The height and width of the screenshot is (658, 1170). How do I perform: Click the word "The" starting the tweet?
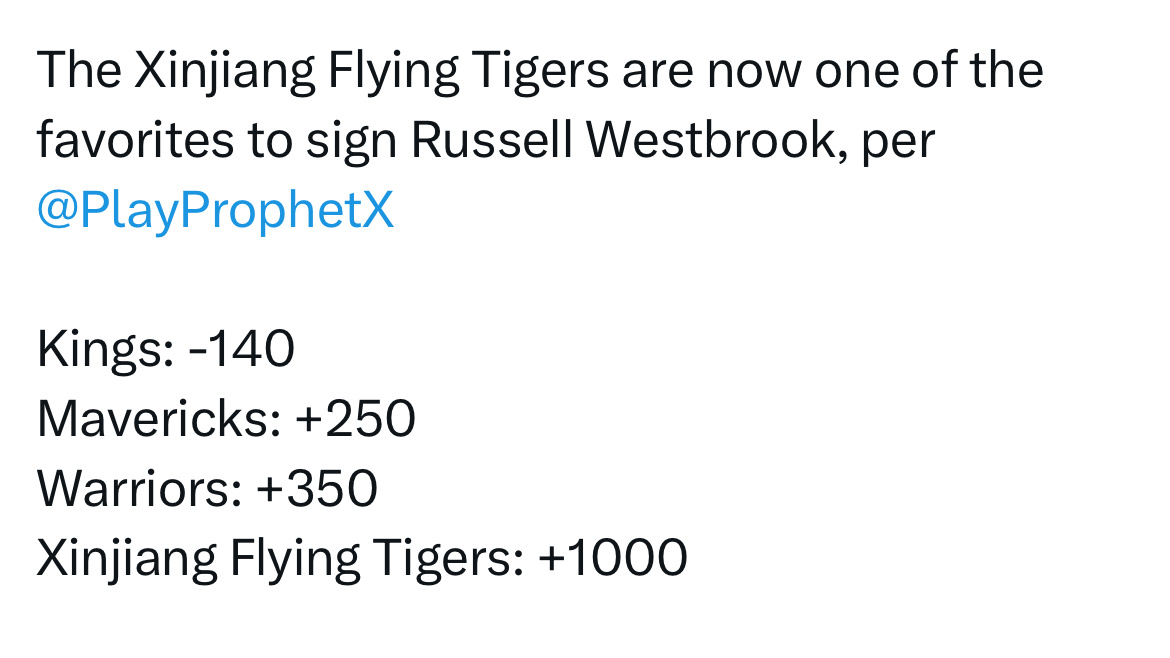point(78,70)
